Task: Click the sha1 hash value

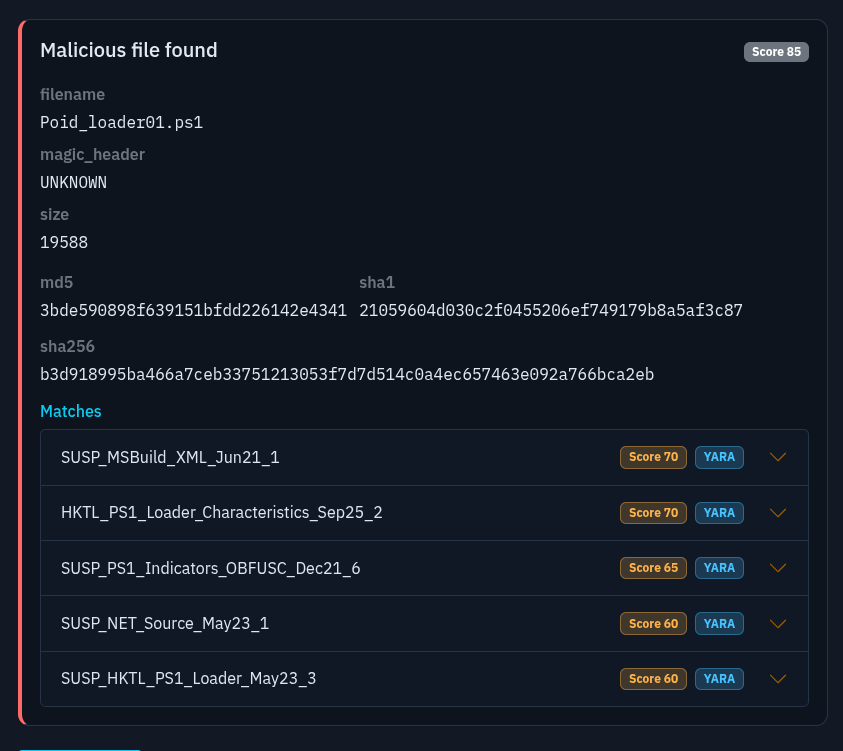Action: tap(550, 310)
